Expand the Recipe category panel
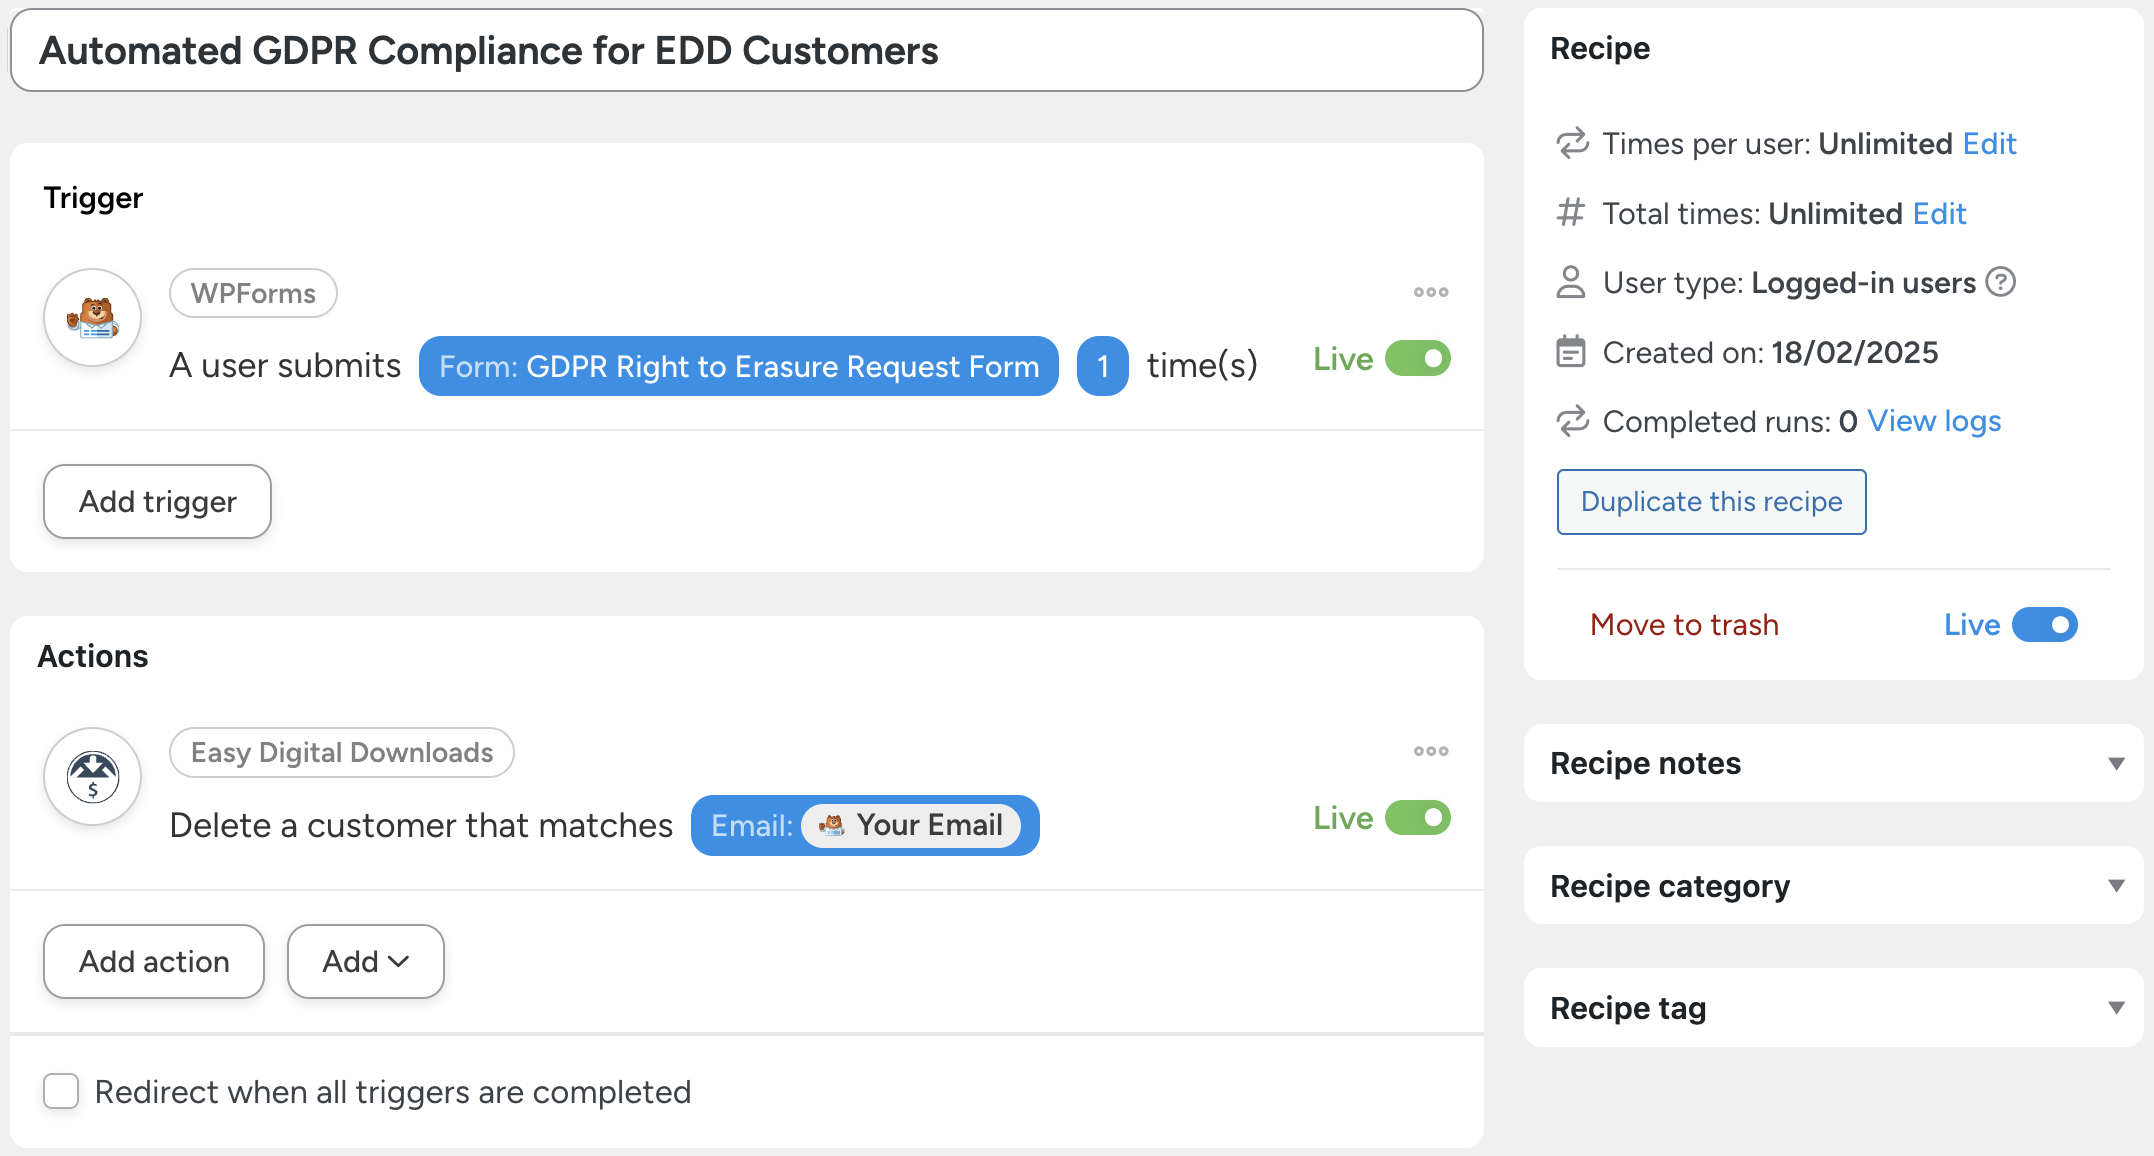2154x1156 pixels. [2116, 886]
